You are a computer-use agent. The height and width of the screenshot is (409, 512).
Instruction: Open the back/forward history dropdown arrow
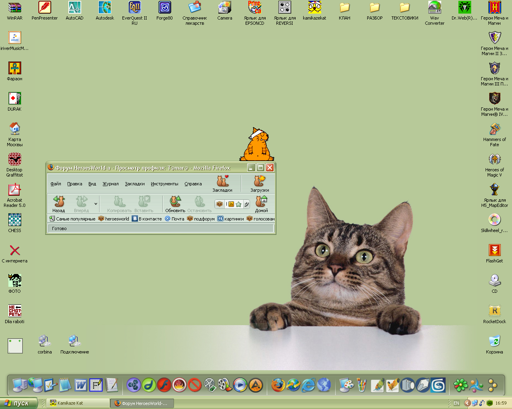tap(96, 204)
